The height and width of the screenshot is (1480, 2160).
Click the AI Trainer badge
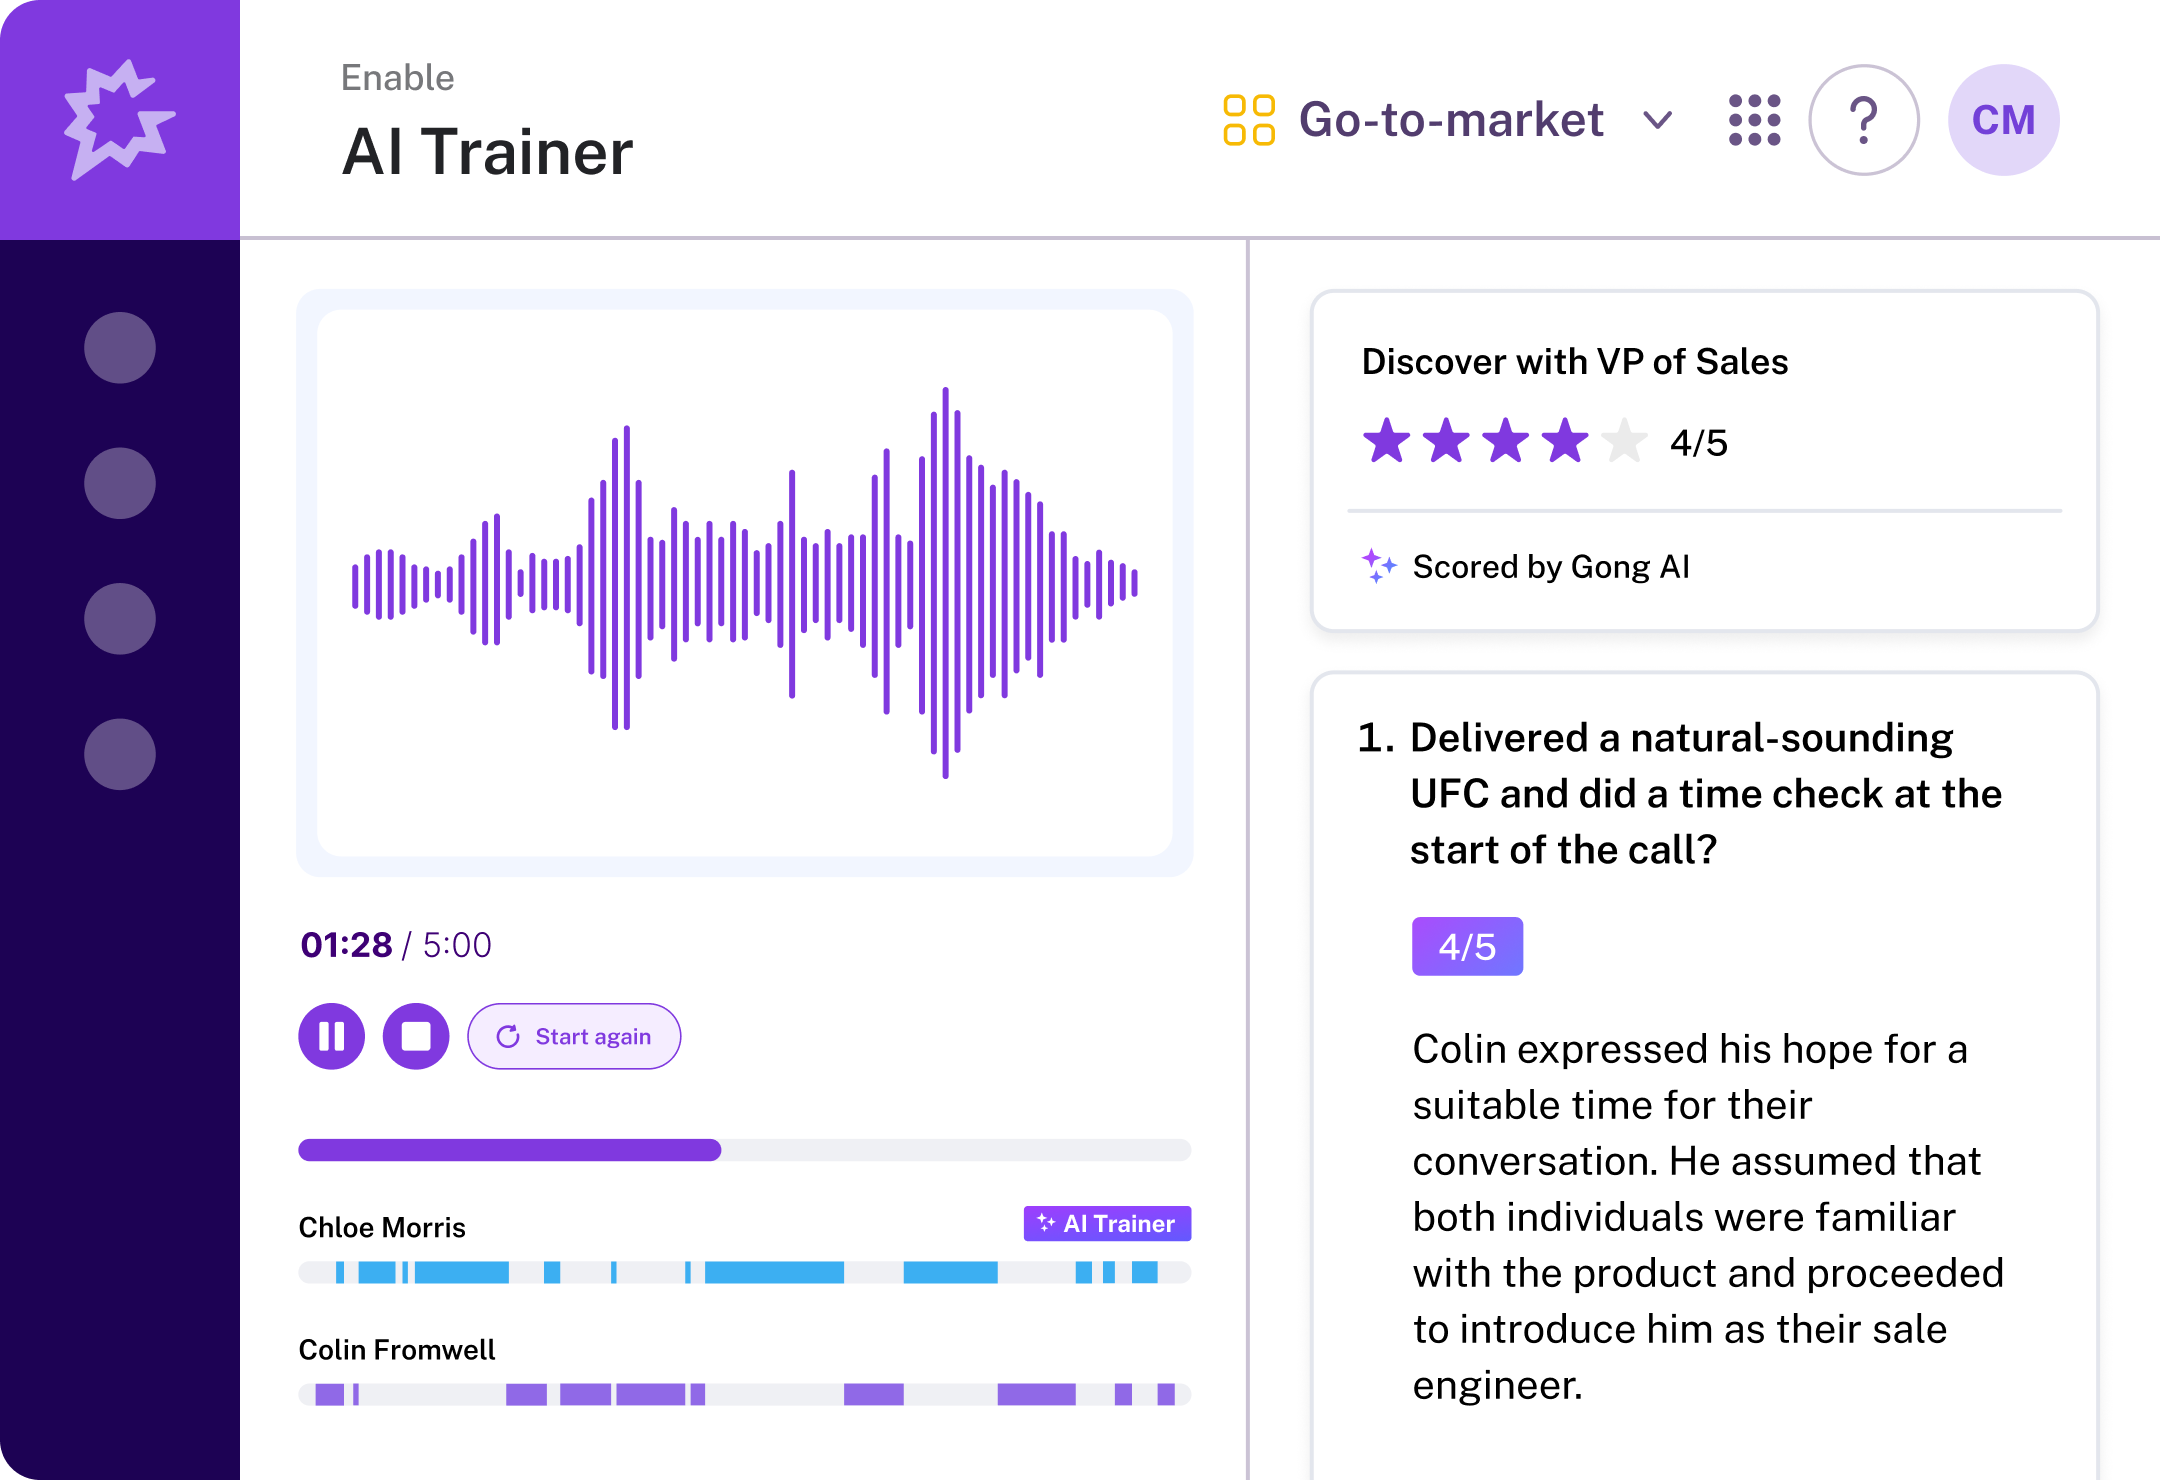1107,1223
